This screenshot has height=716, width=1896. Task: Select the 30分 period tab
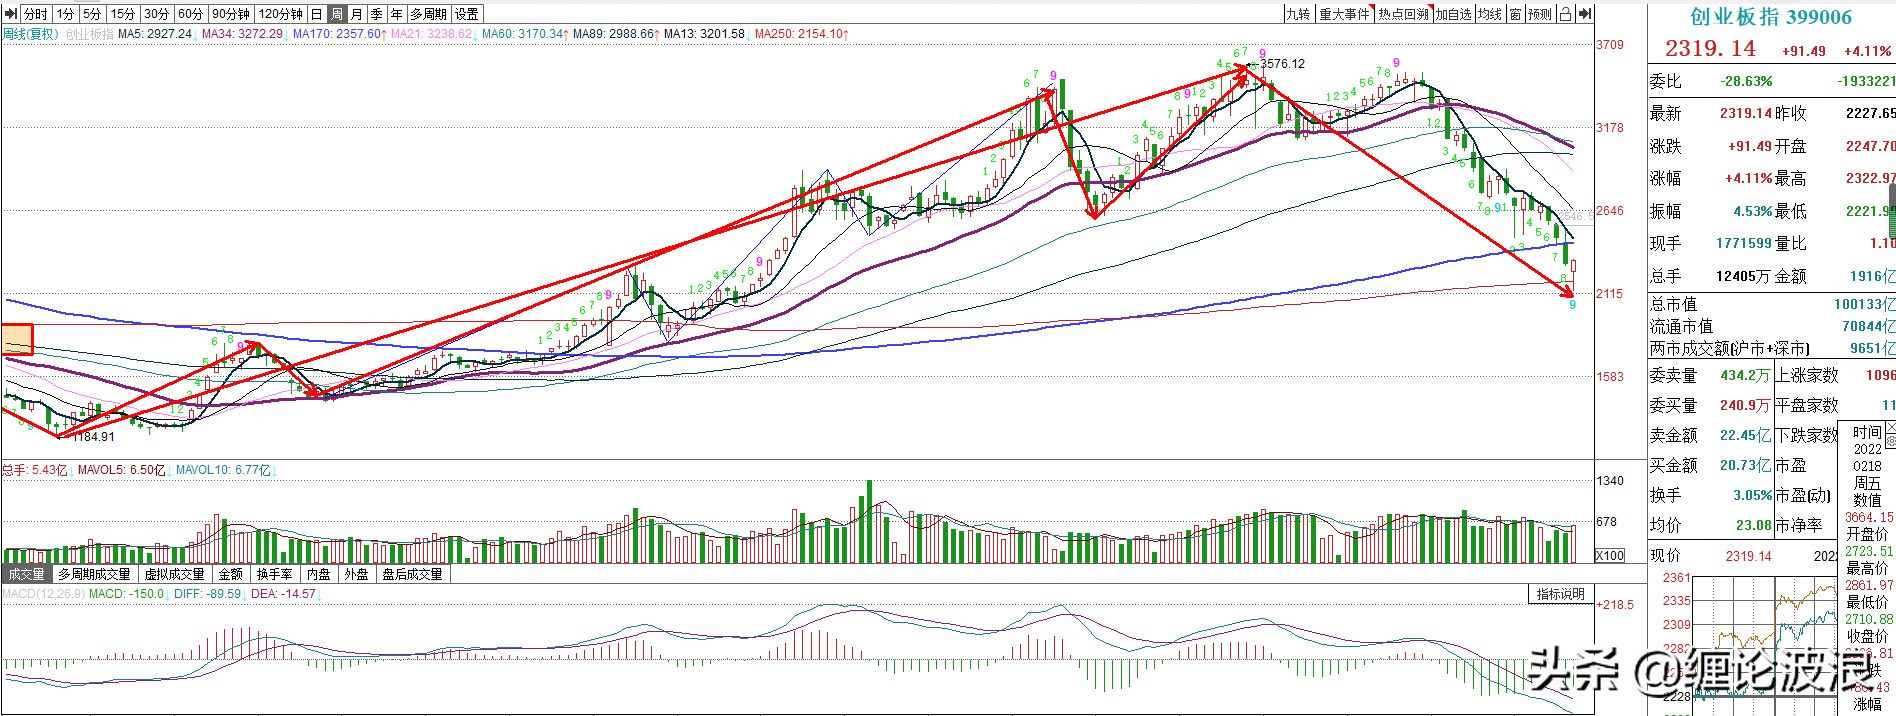(x=156, y=14)
